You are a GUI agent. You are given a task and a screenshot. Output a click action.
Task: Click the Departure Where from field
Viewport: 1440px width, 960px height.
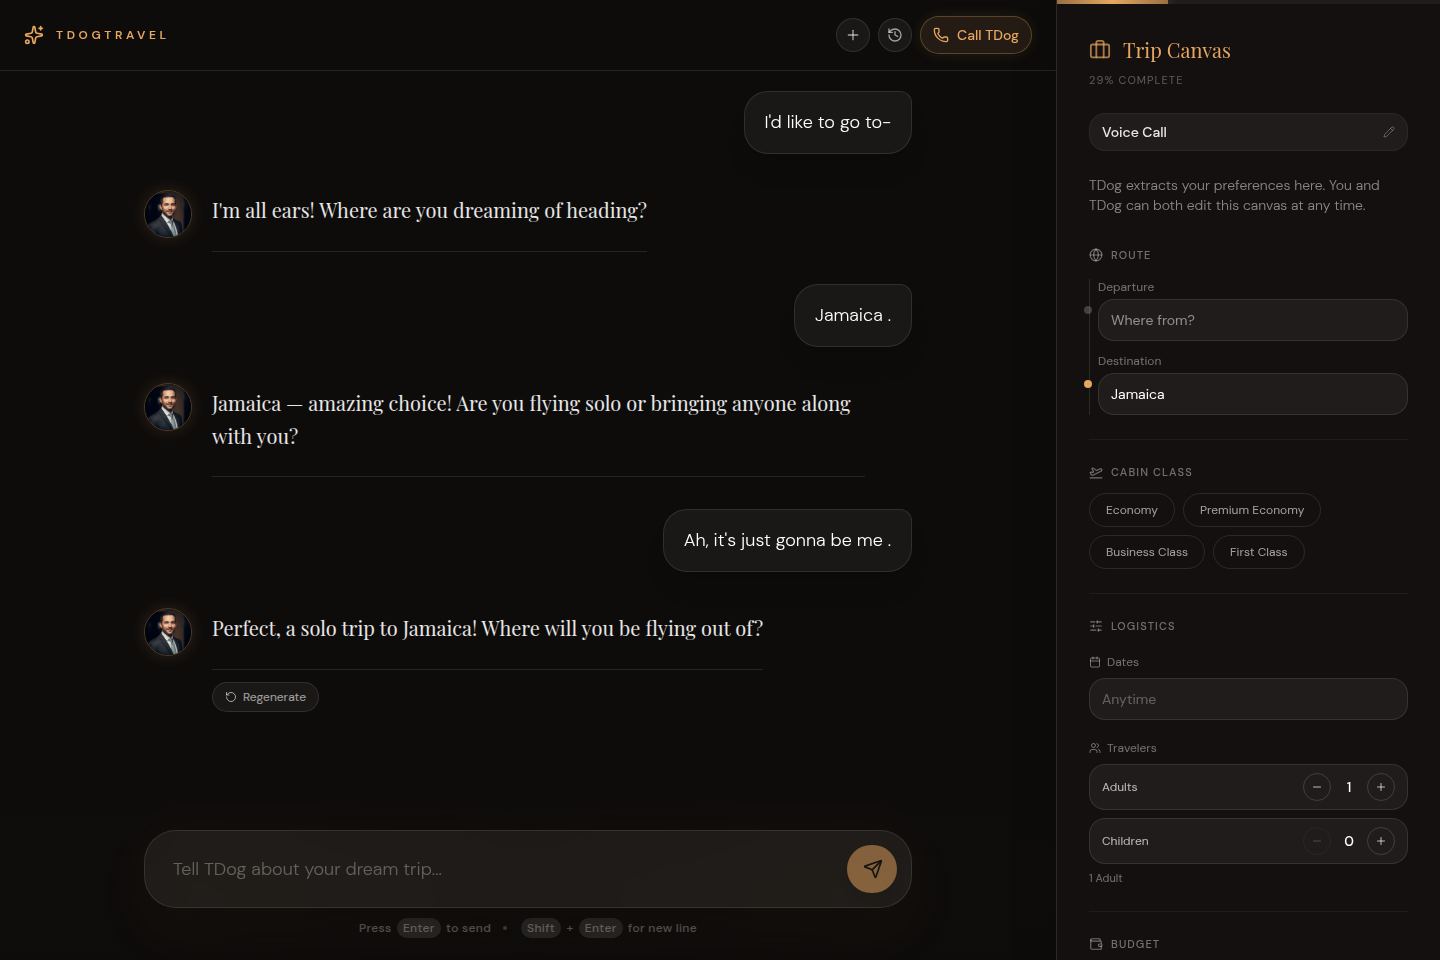[1253, 320]
